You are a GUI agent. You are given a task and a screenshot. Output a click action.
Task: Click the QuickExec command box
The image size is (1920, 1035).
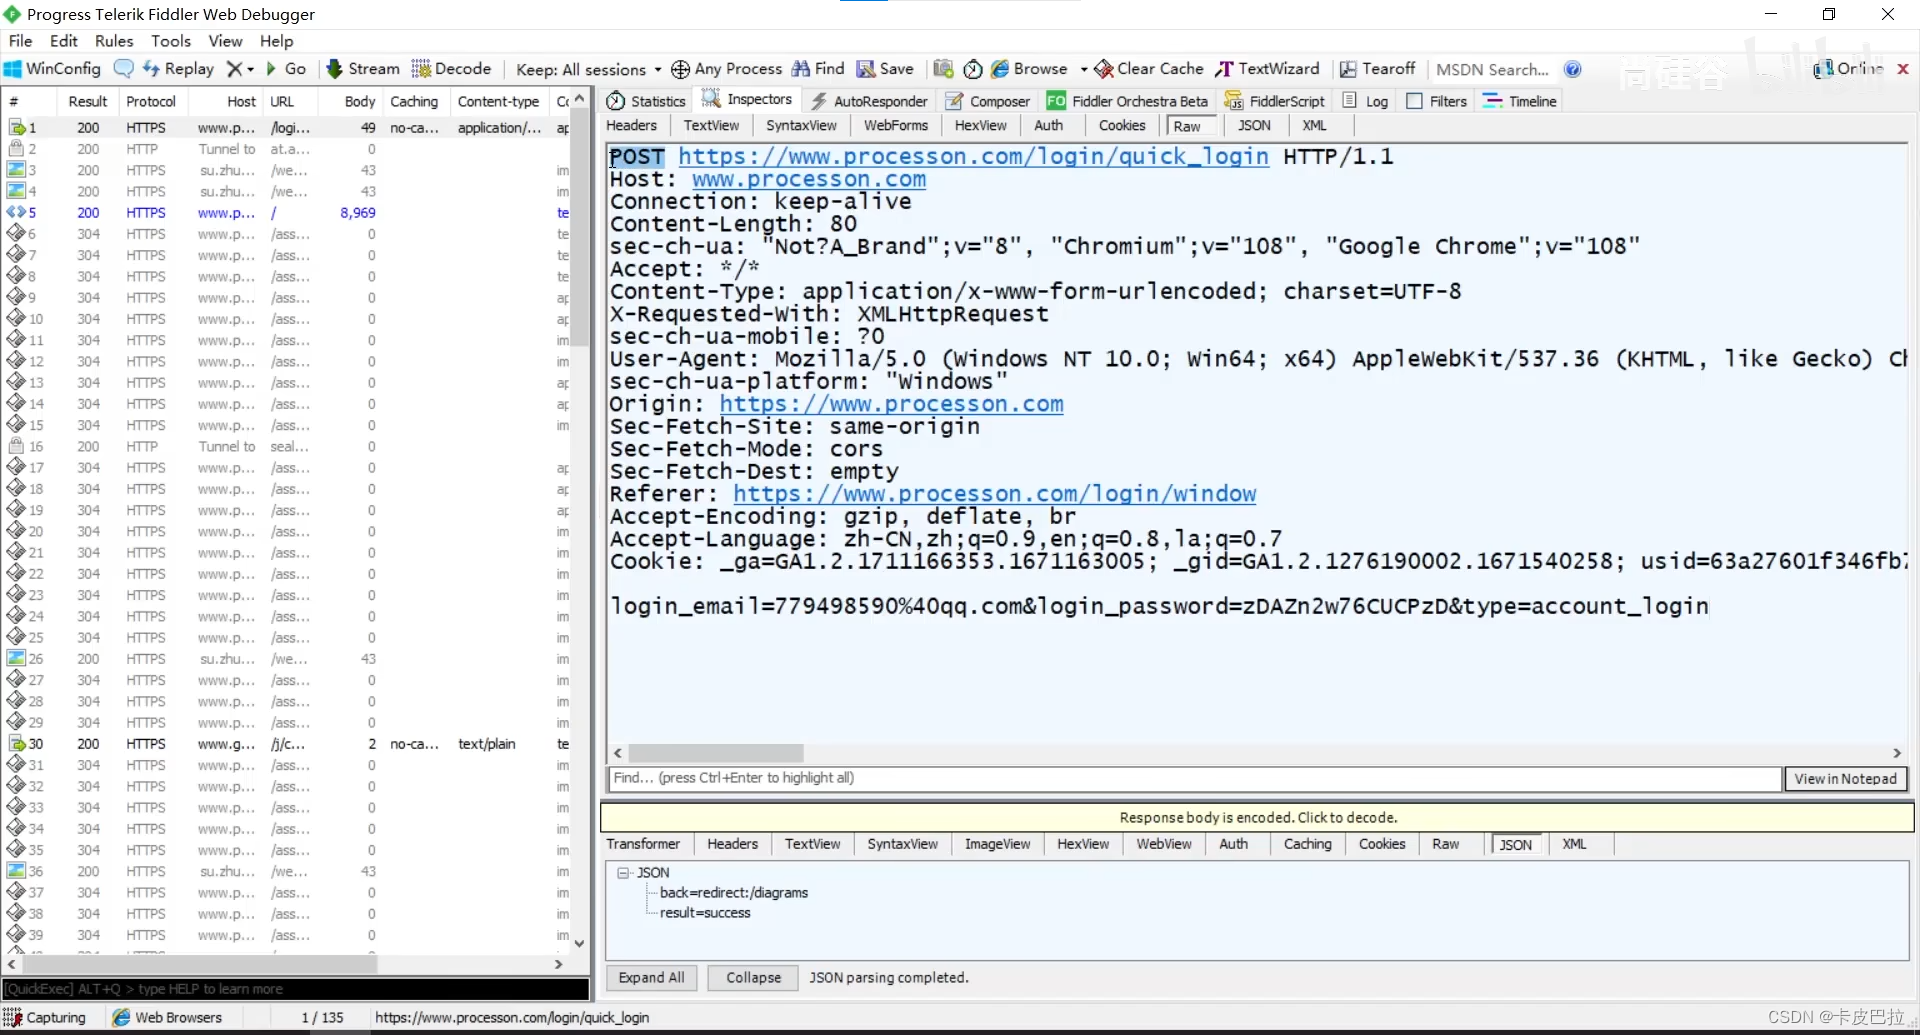(x=296, y=989)
